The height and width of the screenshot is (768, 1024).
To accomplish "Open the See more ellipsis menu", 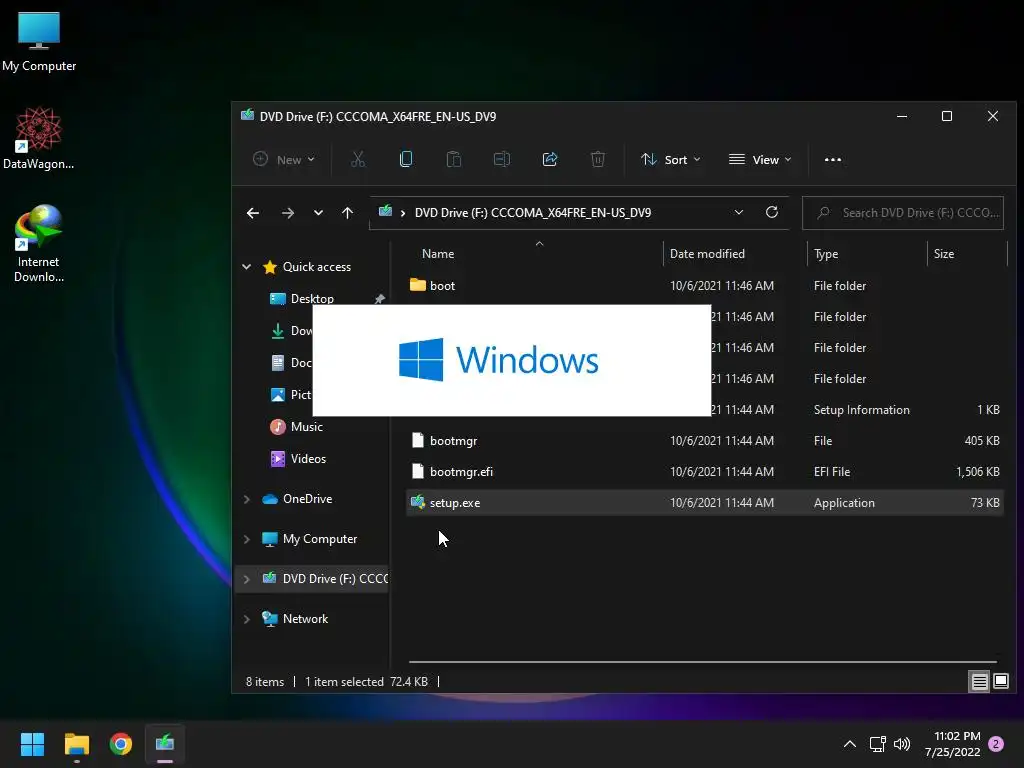I will click(x=833, y=159).
